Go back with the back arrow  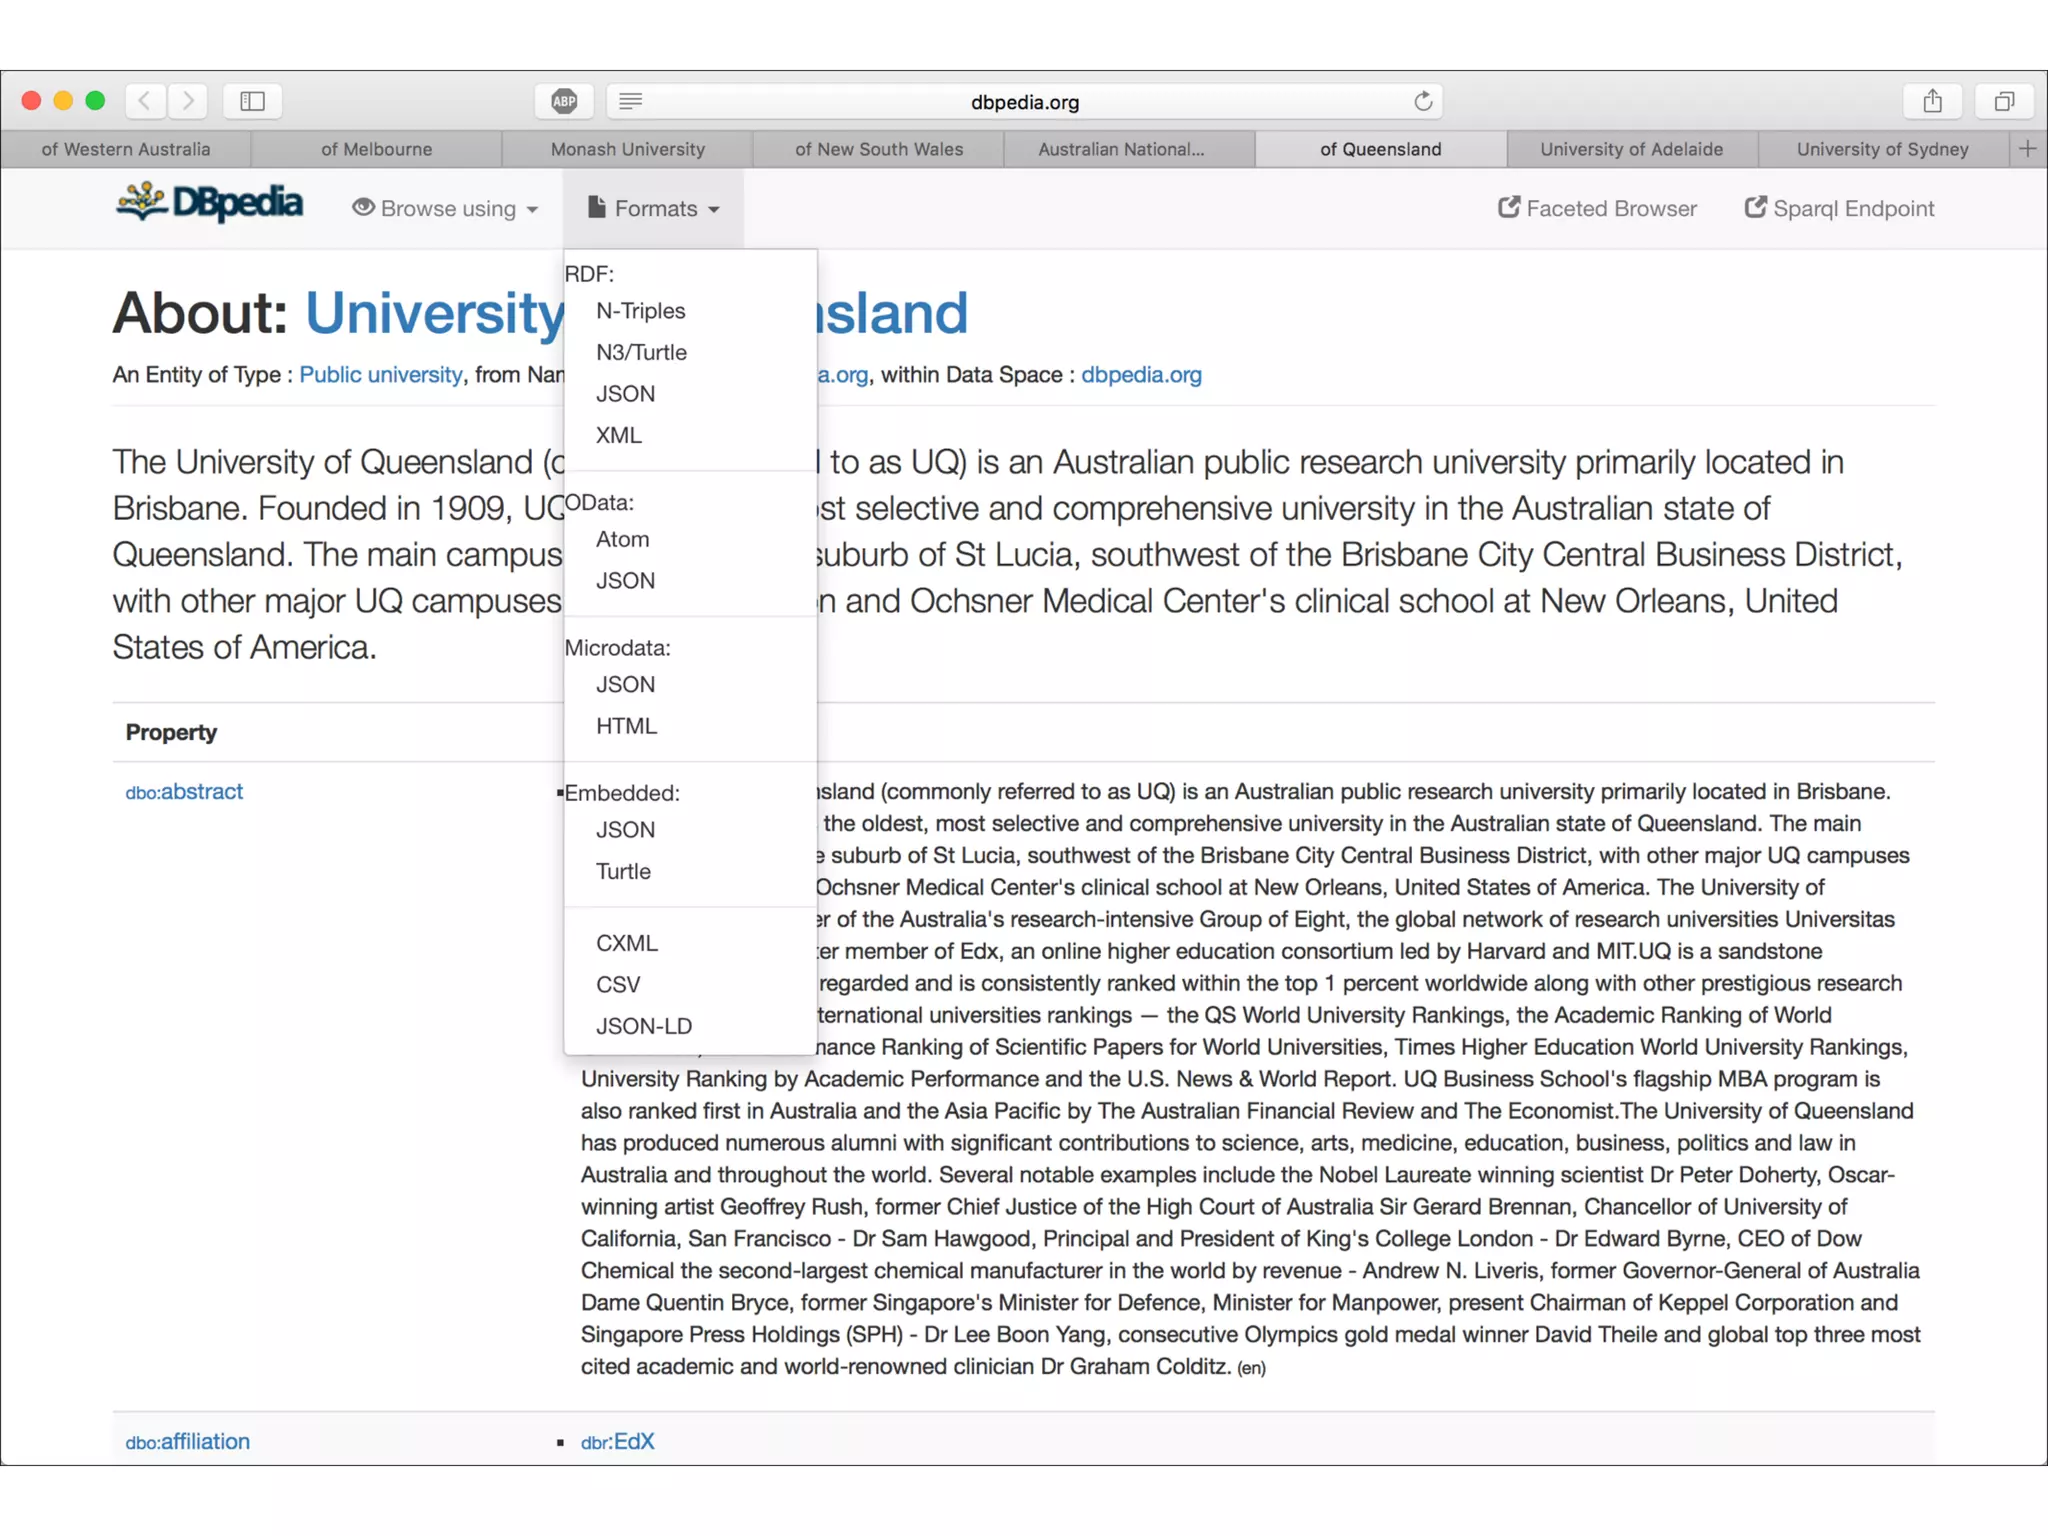146,101
